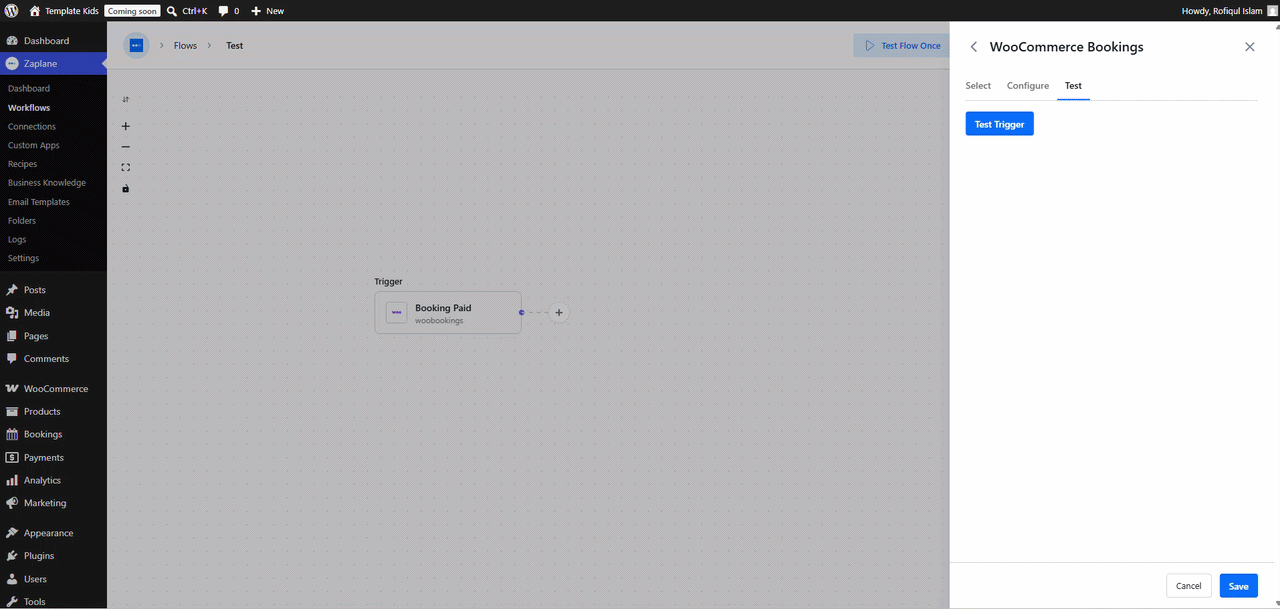The height and width of the screenshot is (609, 1280).
Task: Click the New content button
Action: [267, 10]
